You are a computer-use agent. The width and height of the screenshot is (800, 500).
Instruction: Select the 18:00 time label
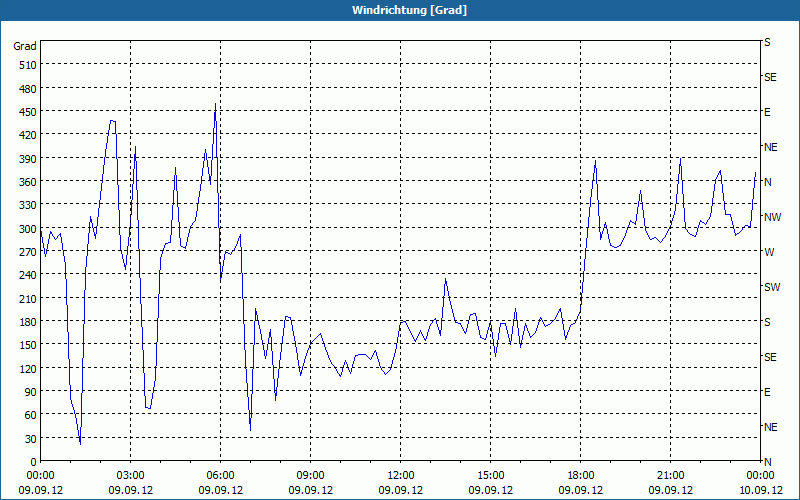[581, 476]
